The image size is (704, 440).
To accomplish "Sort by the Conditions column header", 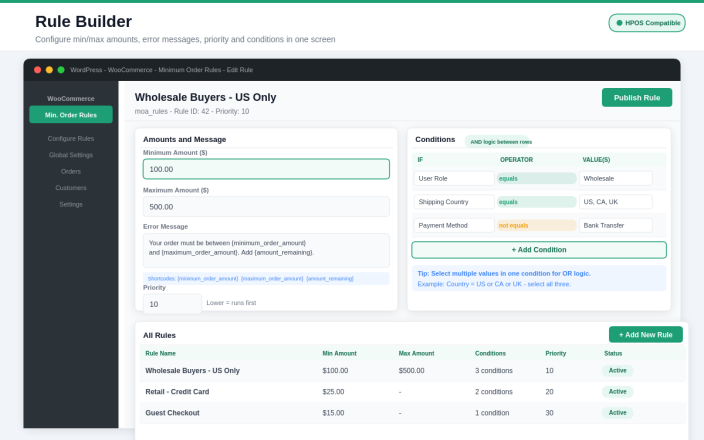I will tap(490, 353).
